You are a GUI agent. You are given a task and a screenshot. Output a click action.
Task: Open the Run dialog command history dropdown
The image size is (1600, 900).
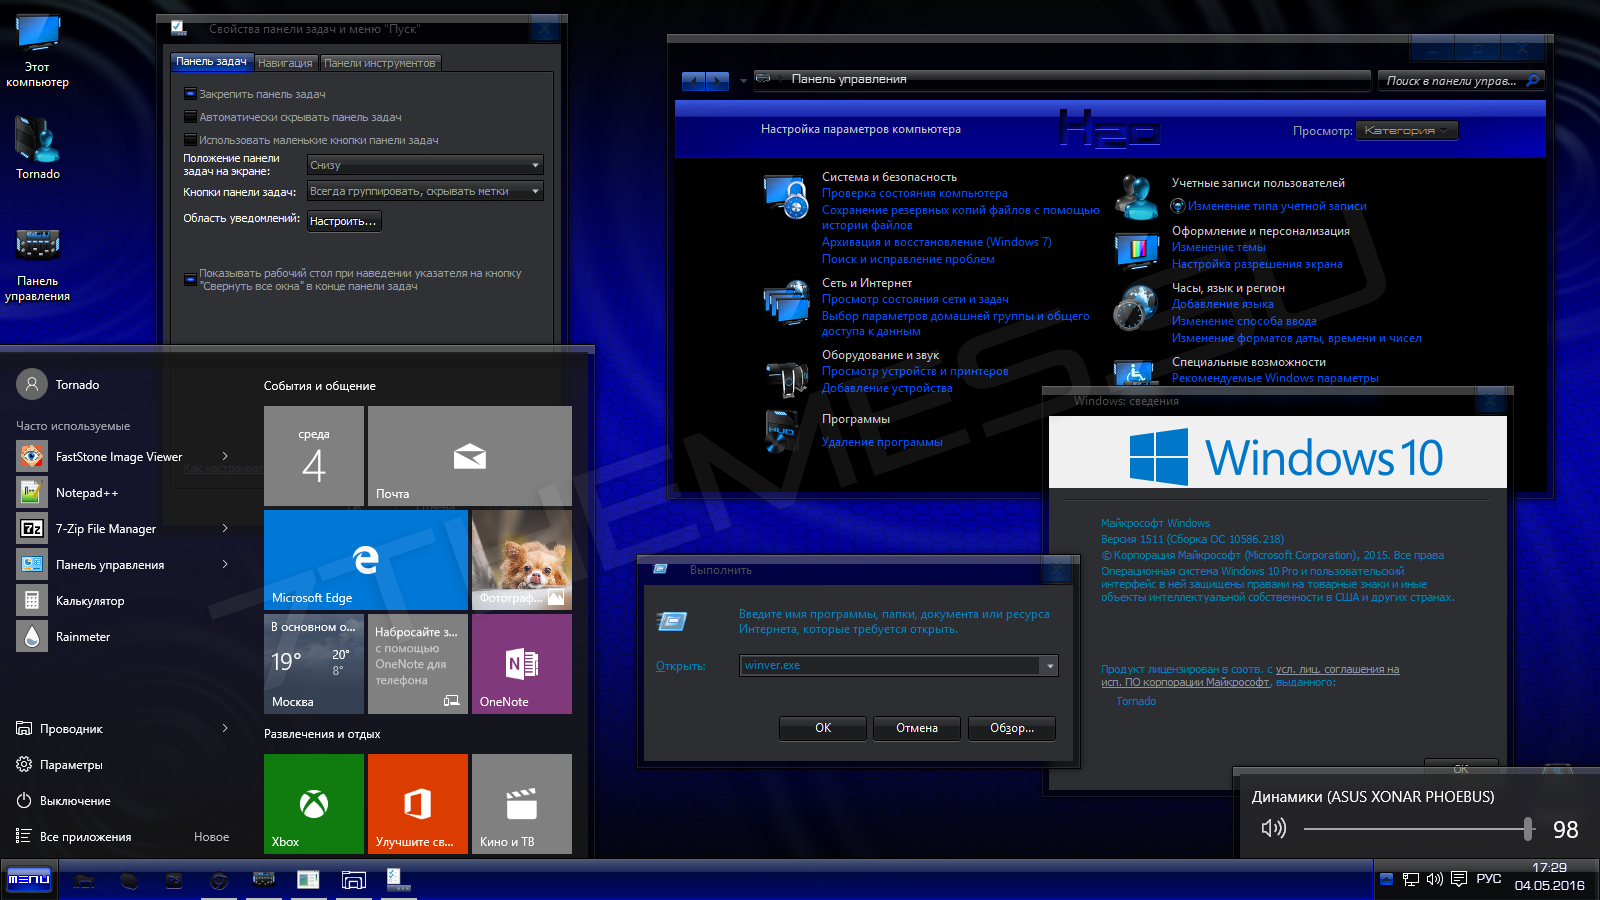point(1049,666)
